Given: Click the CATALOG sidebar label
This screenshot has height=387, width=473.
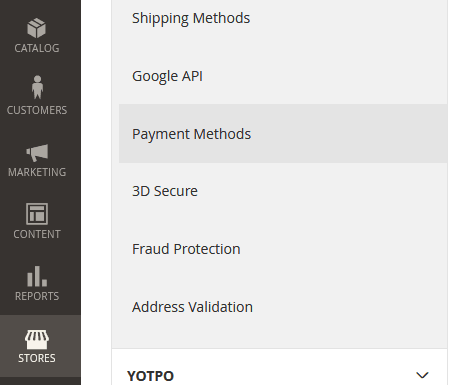Looking at the screenshot, I should point(37,48).
